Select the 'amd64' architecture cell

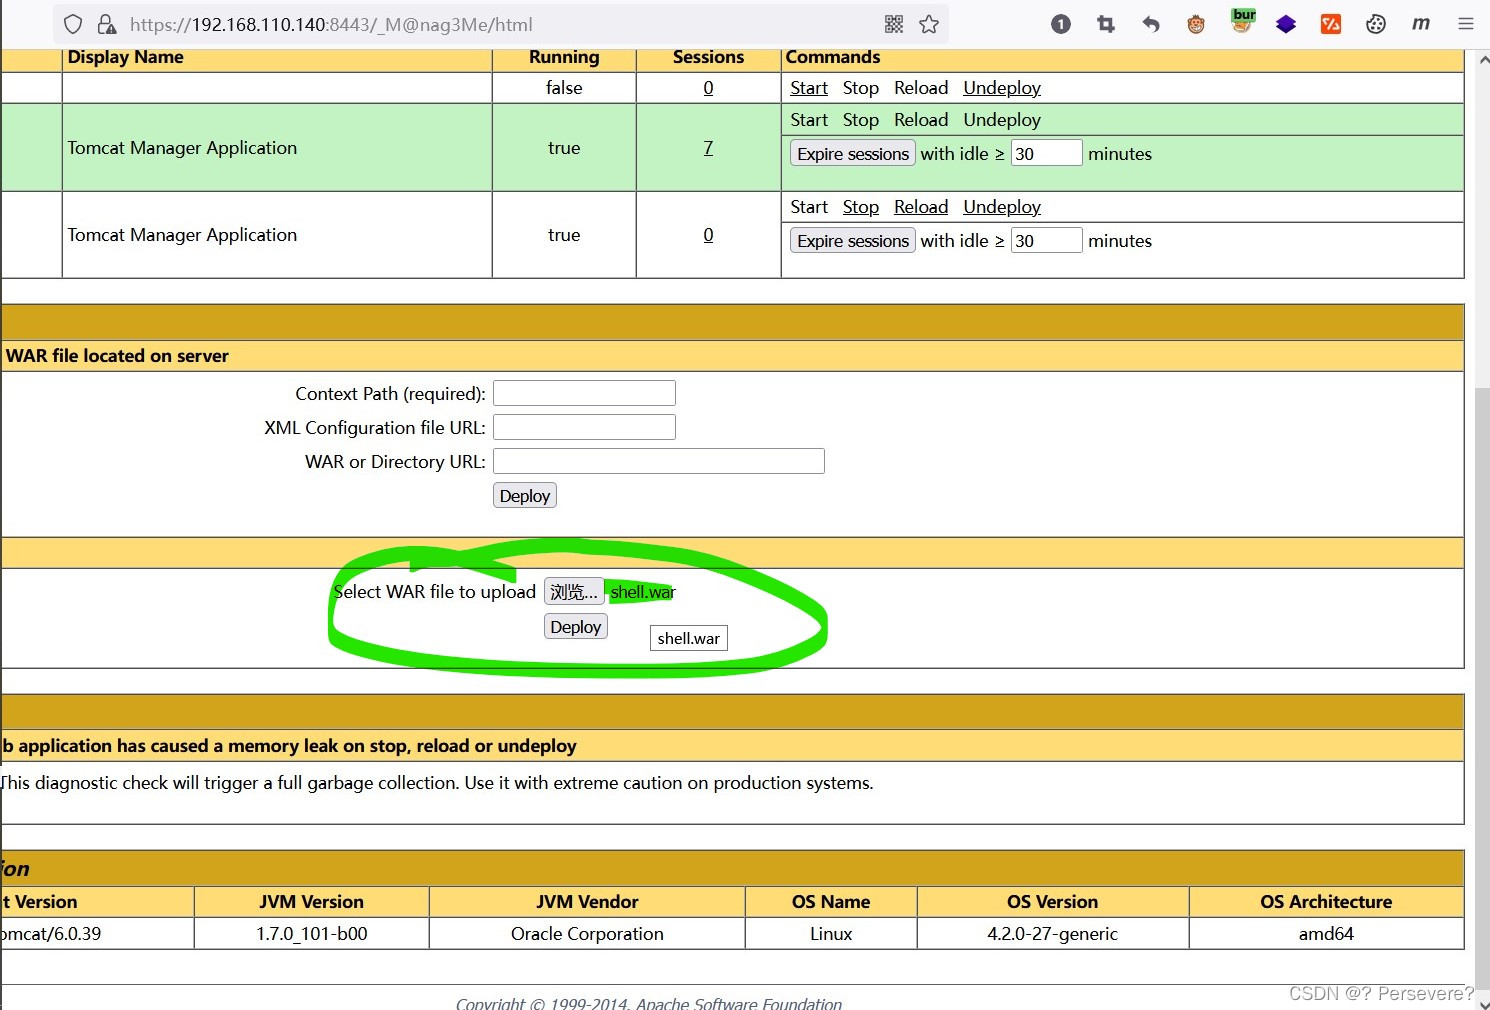[x=1326, y=934]
